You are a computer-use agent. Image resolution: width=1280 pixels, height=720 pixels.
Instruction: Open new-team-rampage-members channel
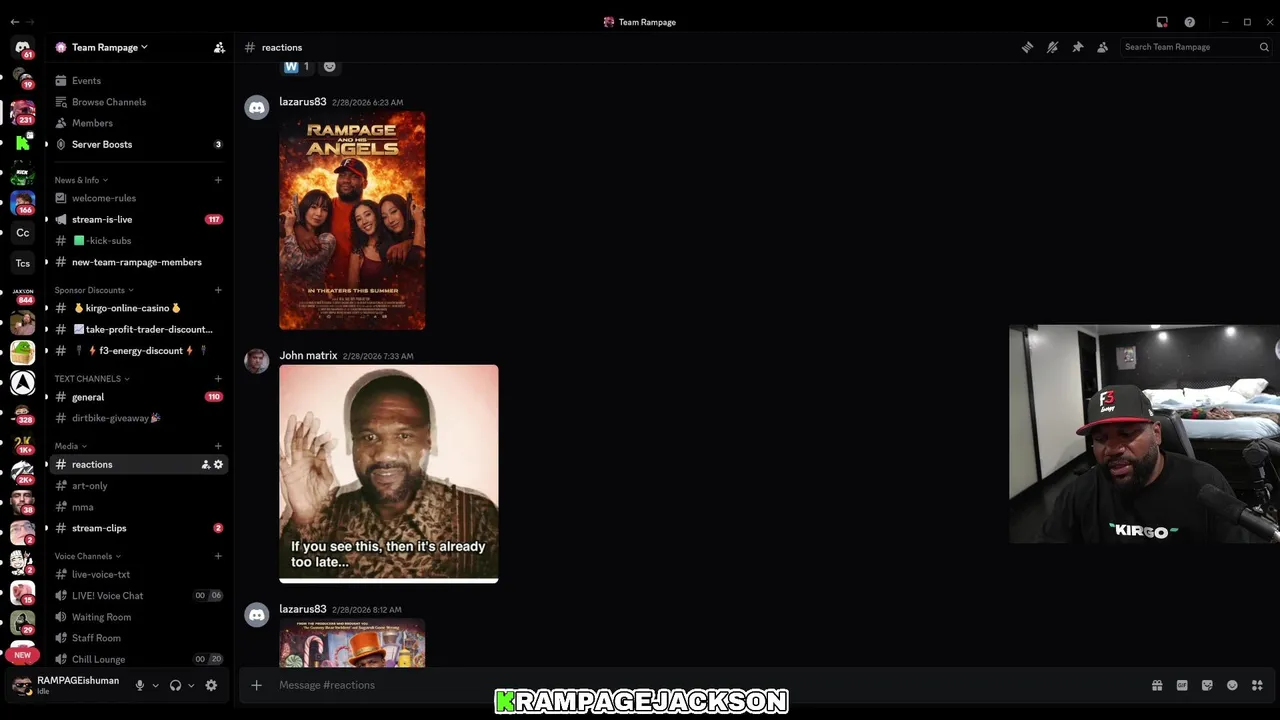pos(138,262)
